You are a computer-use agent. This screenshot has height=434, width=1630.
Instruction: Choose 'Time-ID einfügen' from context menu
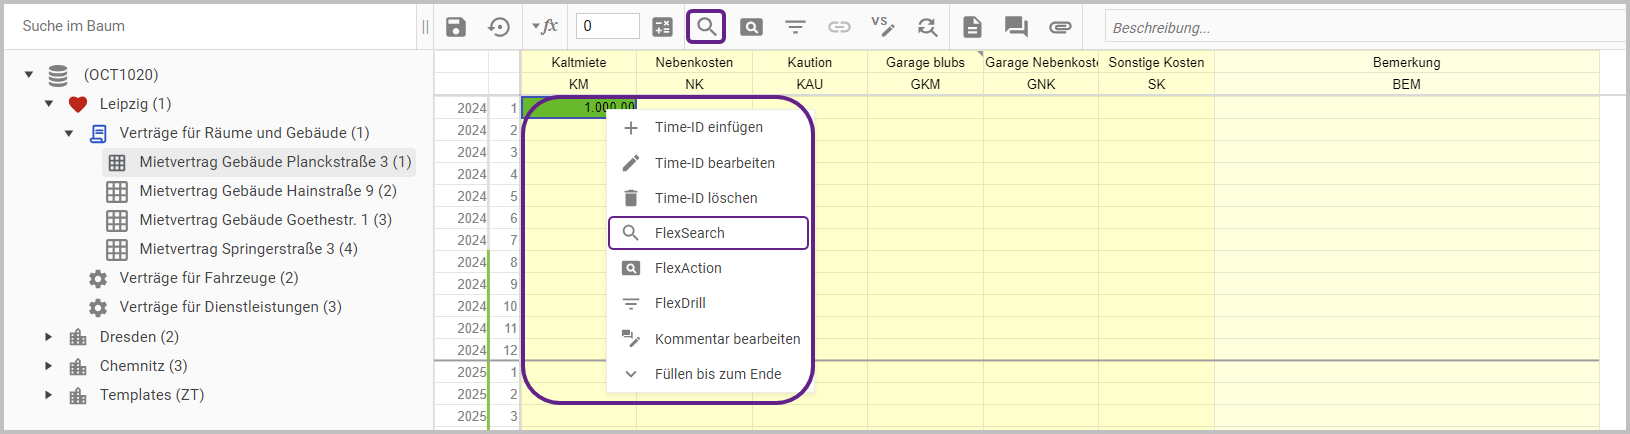[708, 128]
